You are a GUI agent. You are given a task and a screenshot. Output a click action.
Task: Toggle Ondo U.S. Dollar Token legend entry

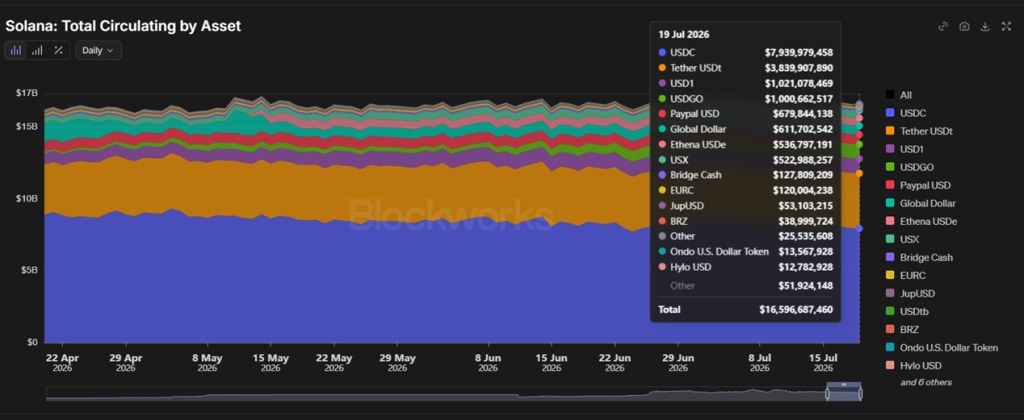[941, 347]
